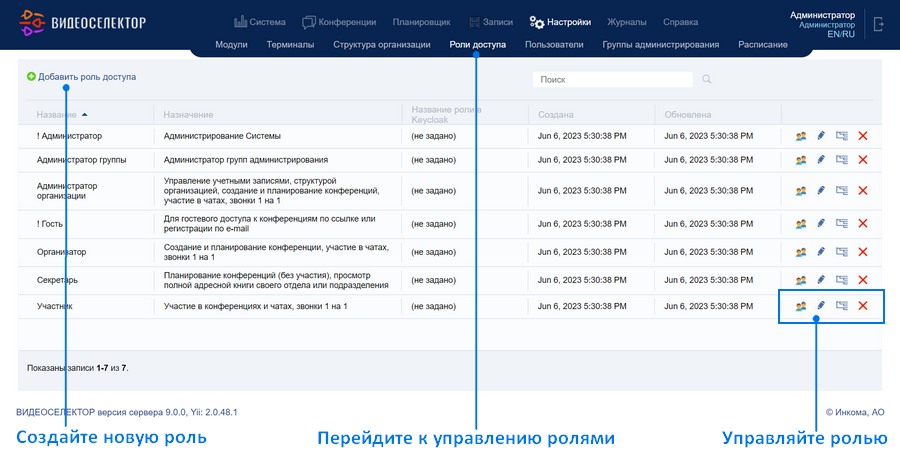
Task: Open the window-tree icon for ! Администратор row
Action: pyautogui.click(x=841, y=136)
